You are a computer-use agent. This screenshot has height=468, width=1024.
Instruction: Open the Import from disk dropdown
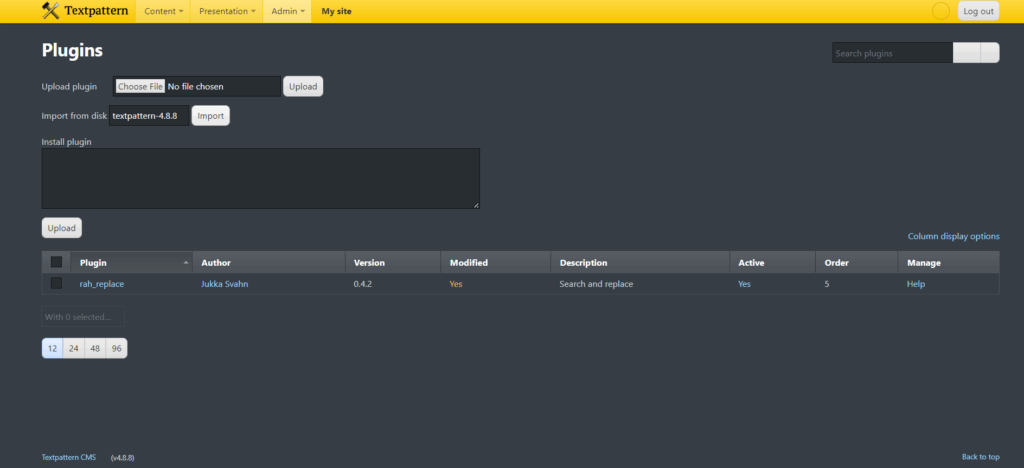149,116
